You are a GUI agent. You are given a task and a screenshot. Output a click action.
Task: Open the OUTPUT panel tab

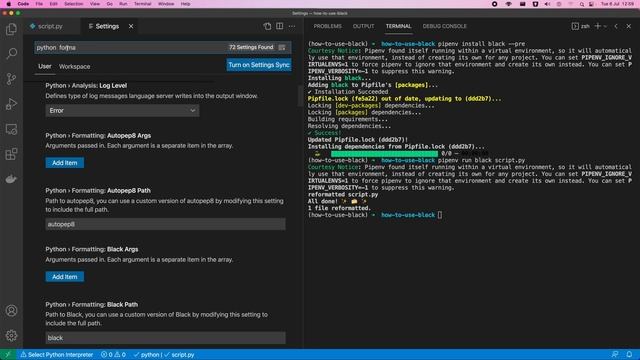tap(363, 26)
